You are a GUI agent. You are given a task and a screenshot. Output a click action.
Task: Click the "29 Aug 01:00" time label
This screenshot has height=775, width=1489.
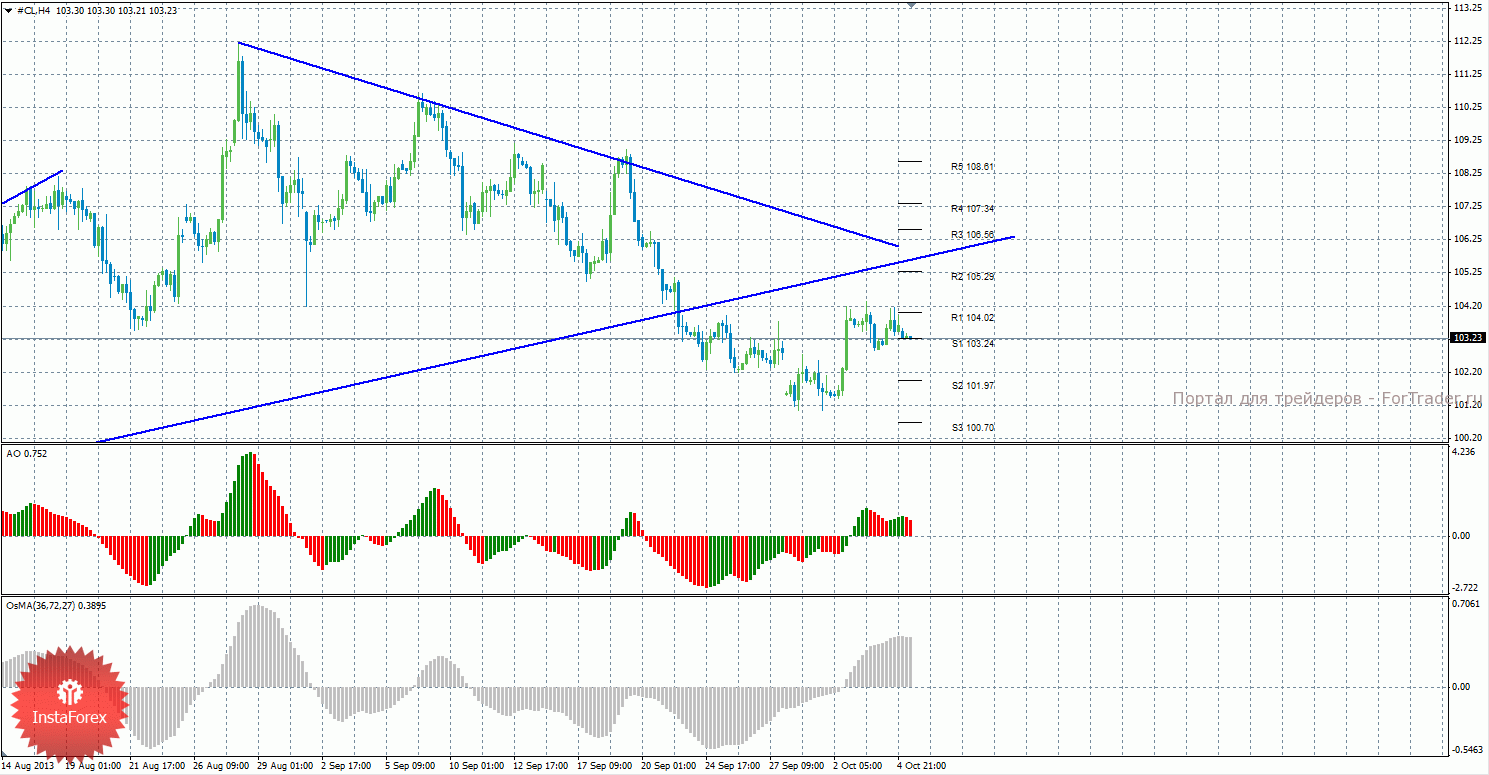click(285, 766)
